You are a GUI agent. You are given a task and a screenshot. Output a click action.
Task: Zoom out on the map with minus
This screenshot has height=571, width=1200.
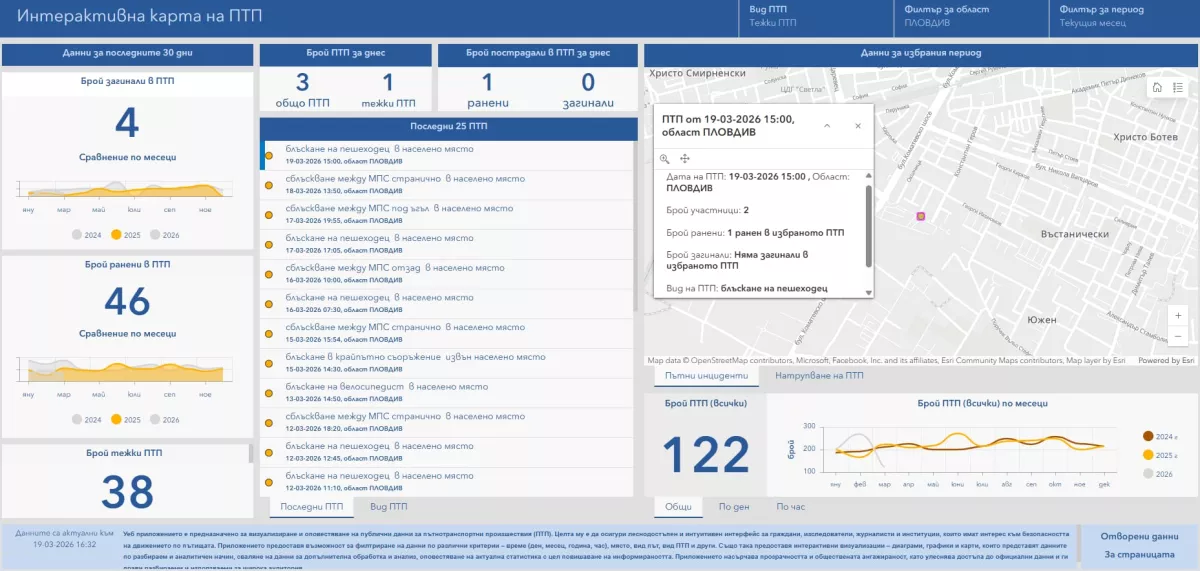pos(1178,336)
